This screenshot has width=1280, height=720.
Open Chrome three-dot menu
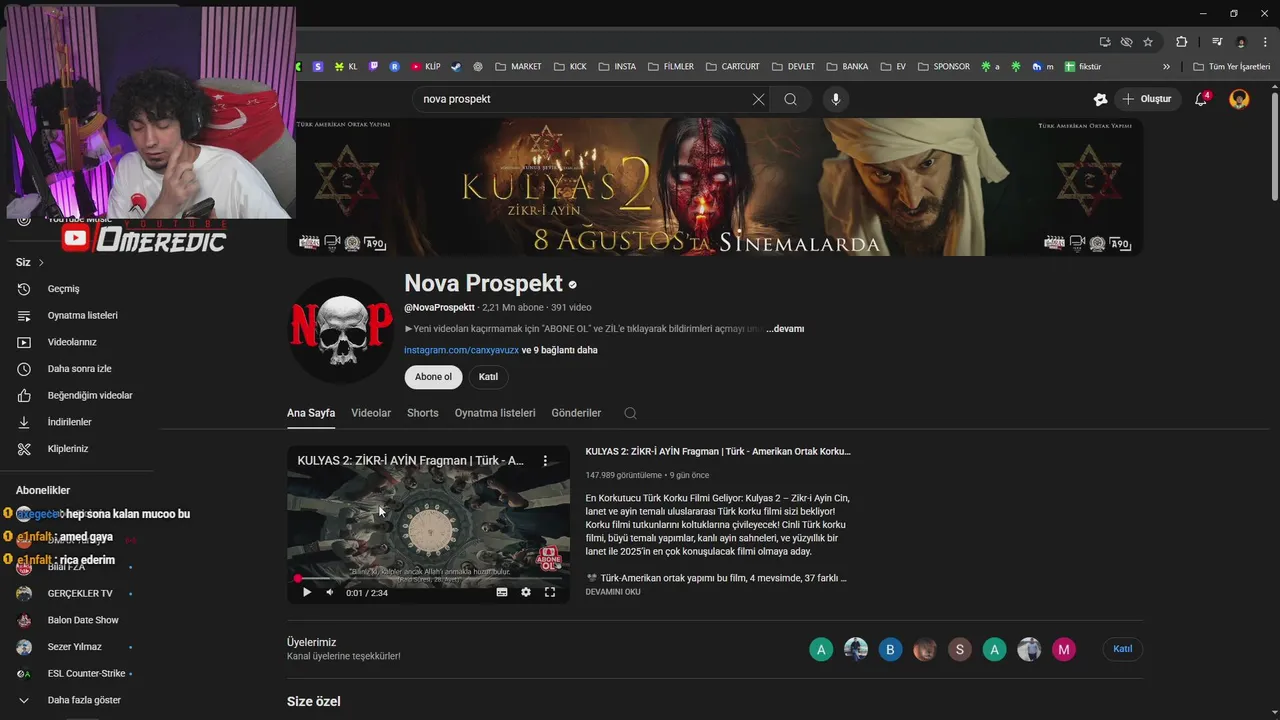(x=1265, y=42)
